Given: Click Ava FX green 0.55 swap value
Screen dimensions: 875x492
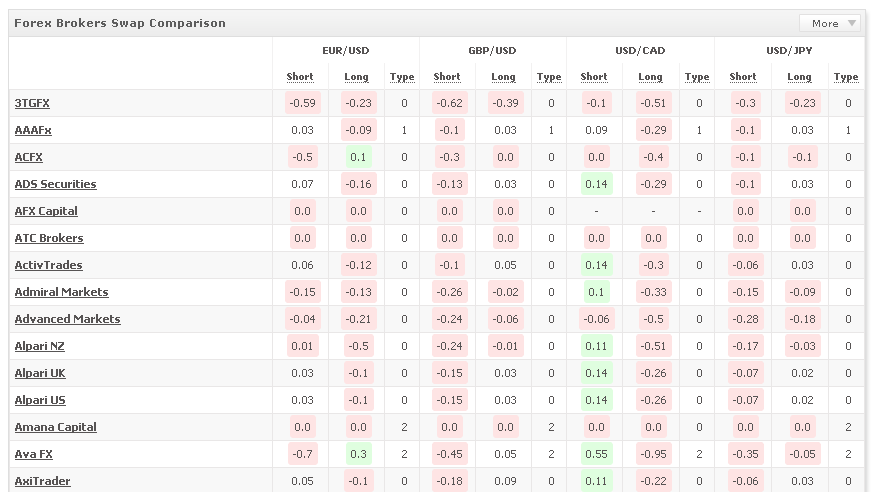Looking at the screenshot, I should point(594,454).
